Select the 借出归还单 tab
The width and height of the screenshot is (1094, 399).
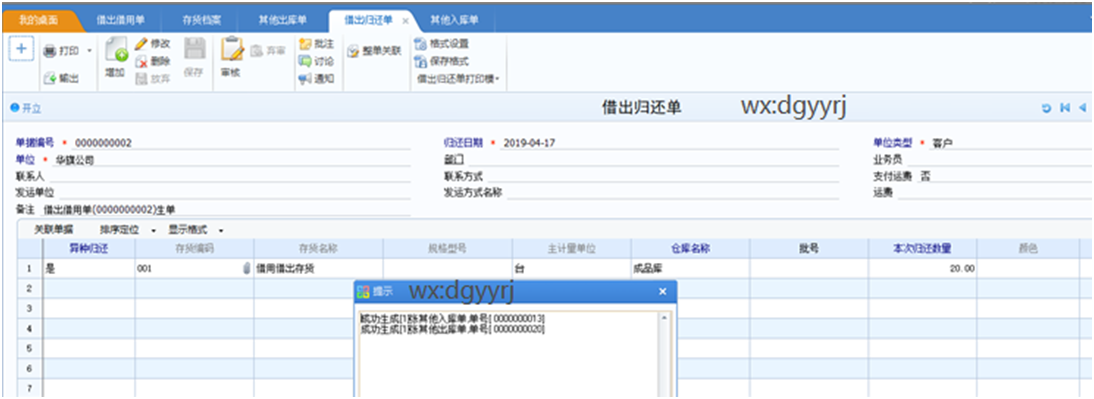368,20
